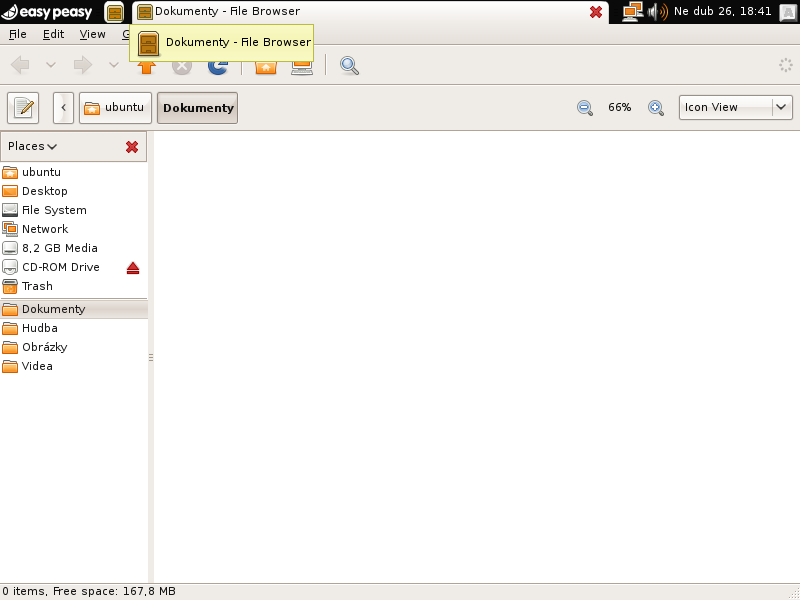The width and height of the screenshot is (800, 600).
Task: Go up one folder level
Action: tap(146, 68)
